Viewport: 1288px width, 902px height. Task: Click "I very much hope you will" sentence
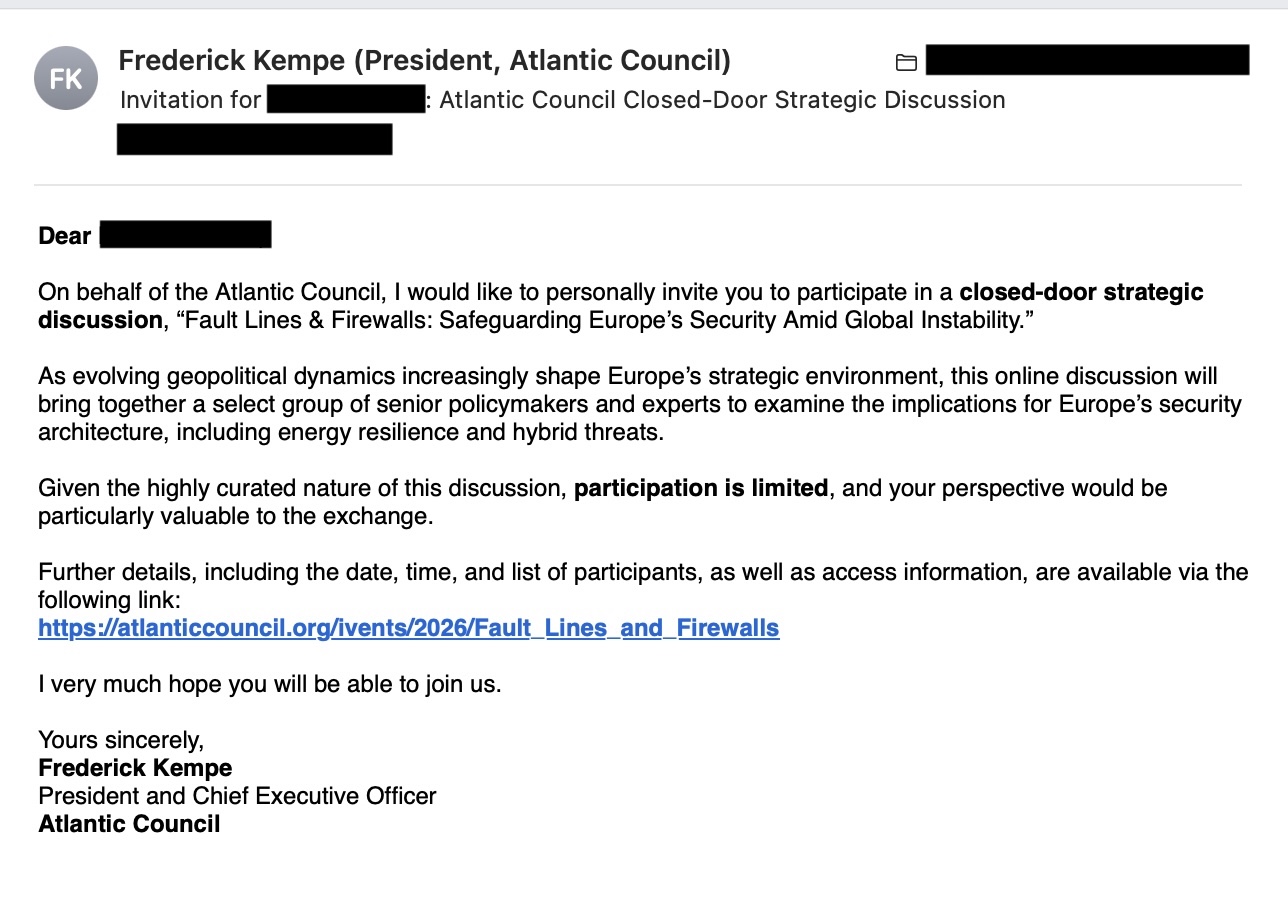point(269,684)
